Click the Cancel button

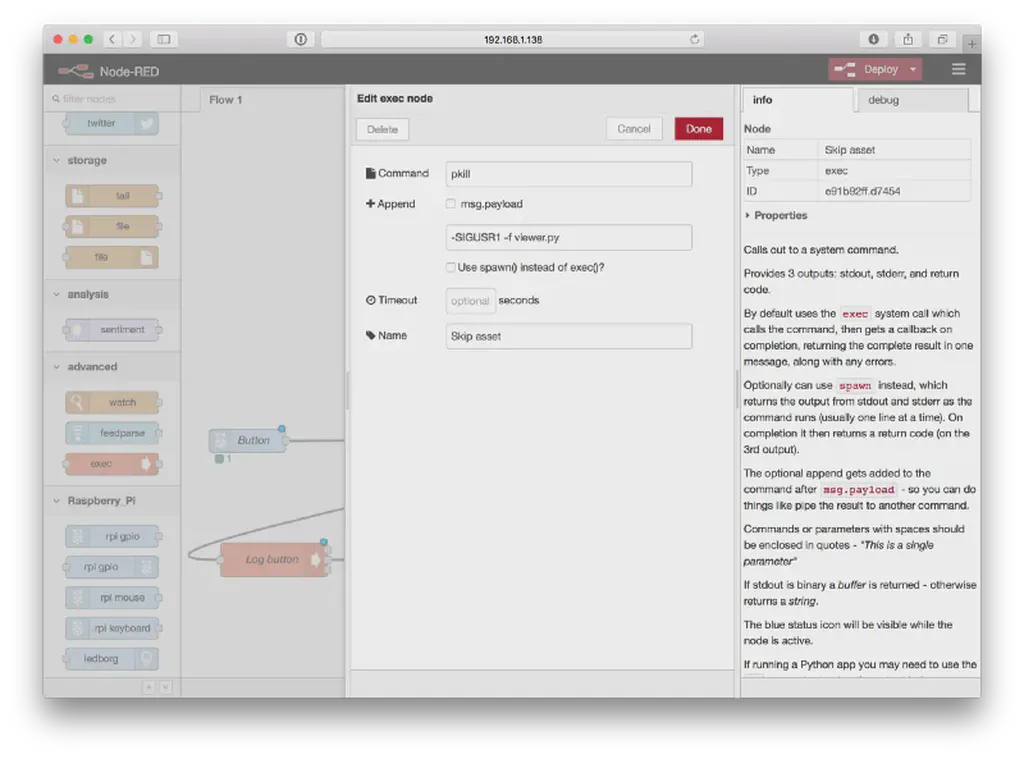[634, 129]
